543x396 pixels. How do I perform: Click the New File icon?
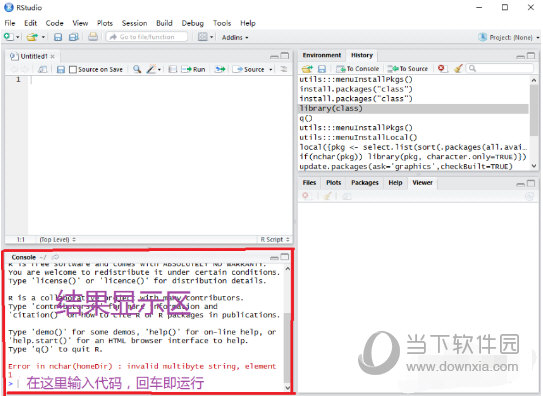coord(8,37)
